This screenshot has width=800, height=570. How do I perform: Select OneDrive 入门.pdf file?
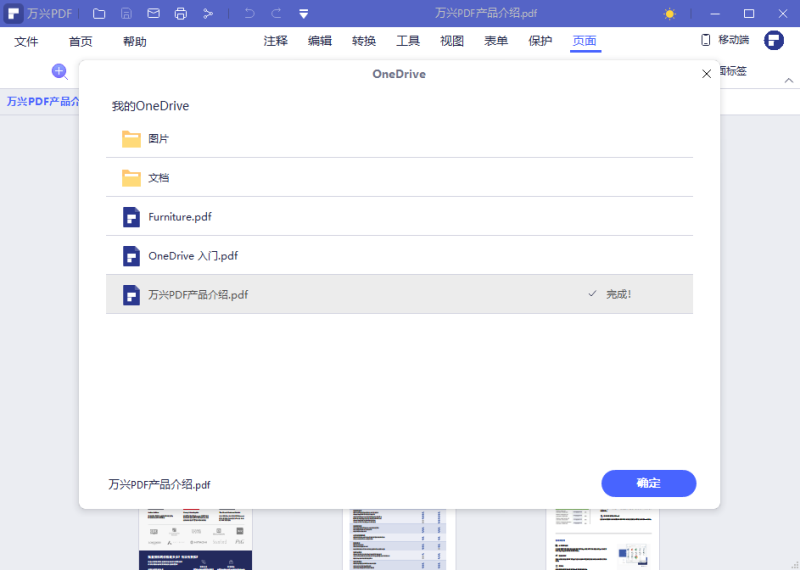pyautogui.click(x=193, y=256)
